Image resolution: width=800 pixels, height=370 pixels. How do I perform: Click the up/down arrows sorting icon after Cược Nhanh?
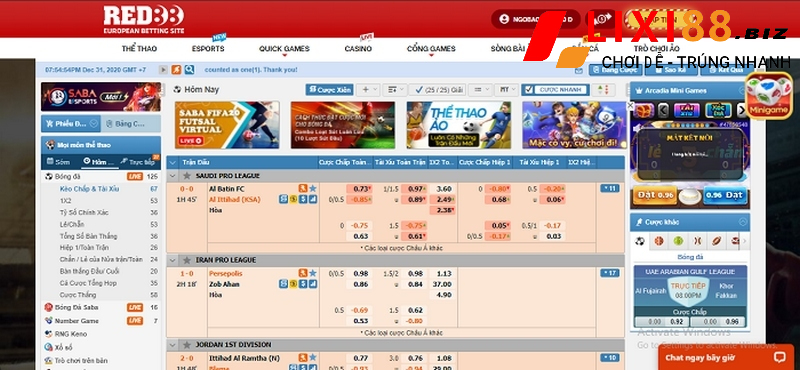point(603,90)
